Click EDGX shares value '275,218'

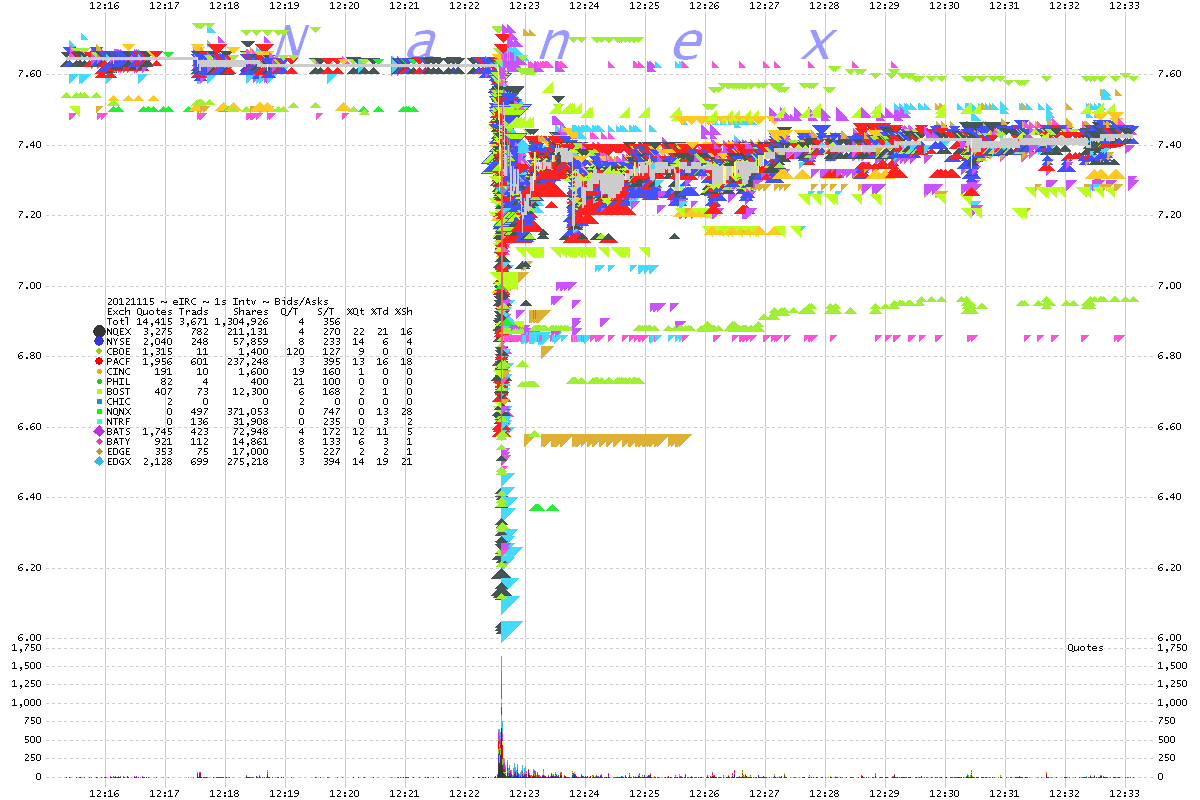(x=248, y=461)
